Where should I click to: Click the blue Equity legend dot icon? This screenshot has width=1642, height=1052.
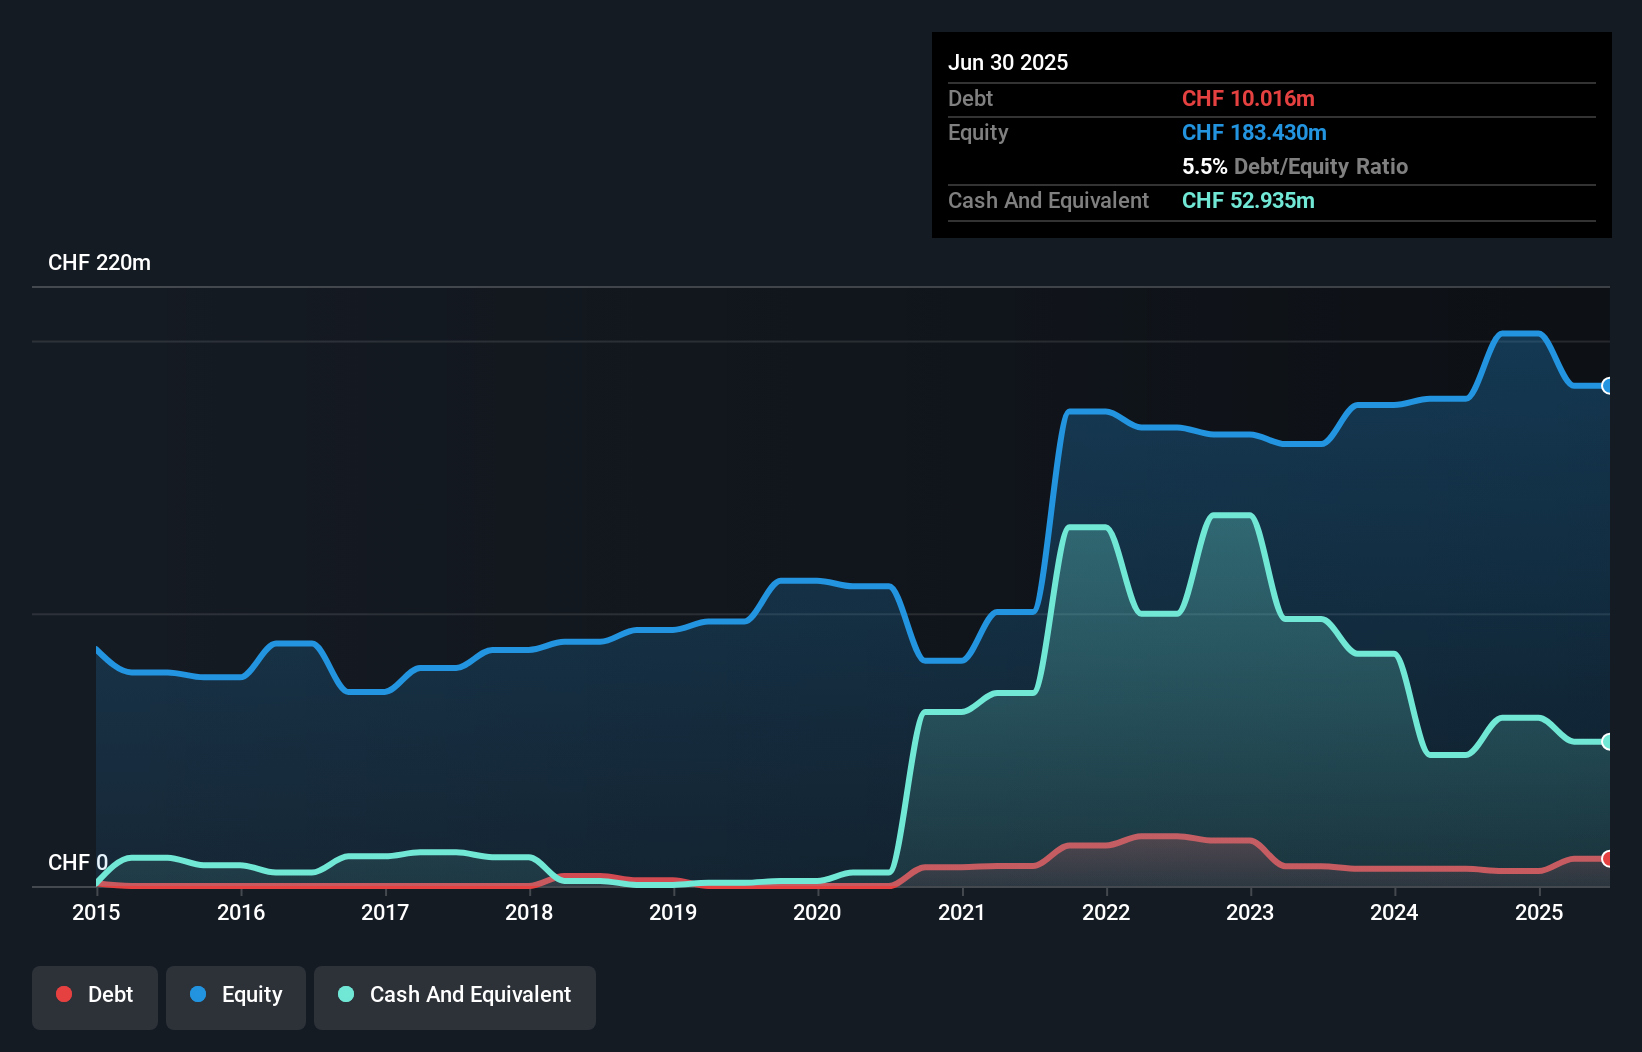(199, 994)
